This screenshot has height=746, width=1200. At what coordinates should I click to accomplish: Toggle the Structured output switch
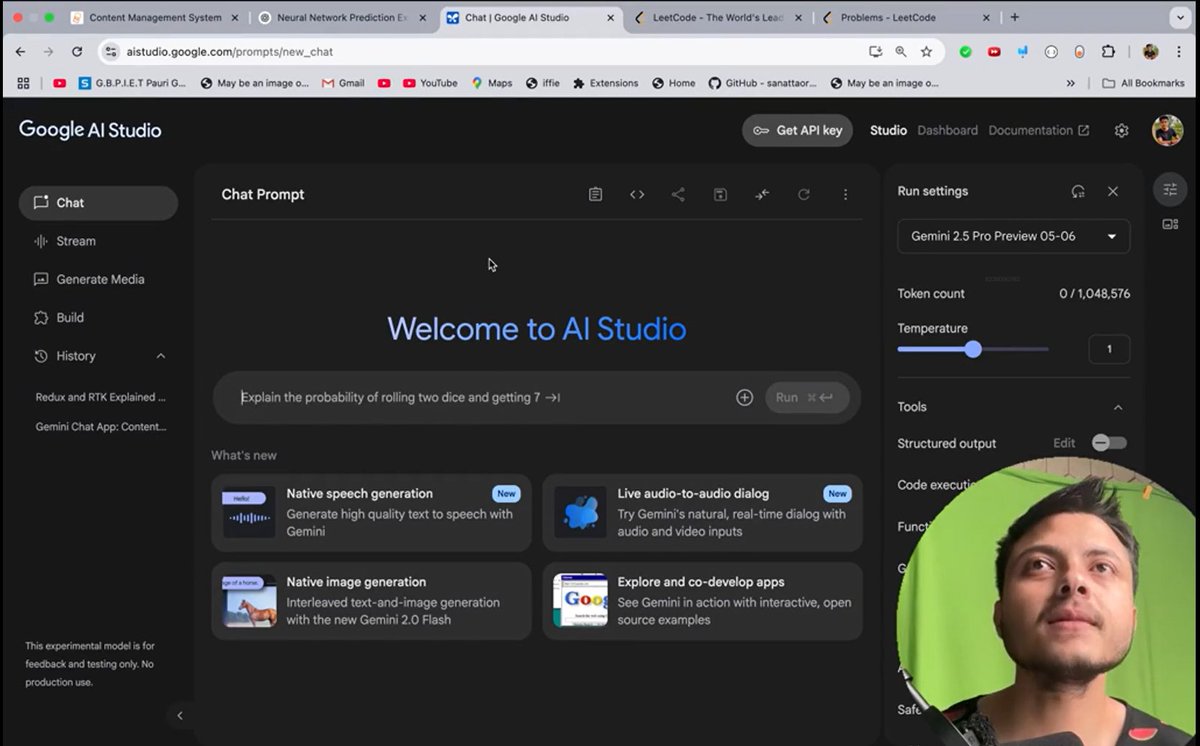pos(1109,443)
